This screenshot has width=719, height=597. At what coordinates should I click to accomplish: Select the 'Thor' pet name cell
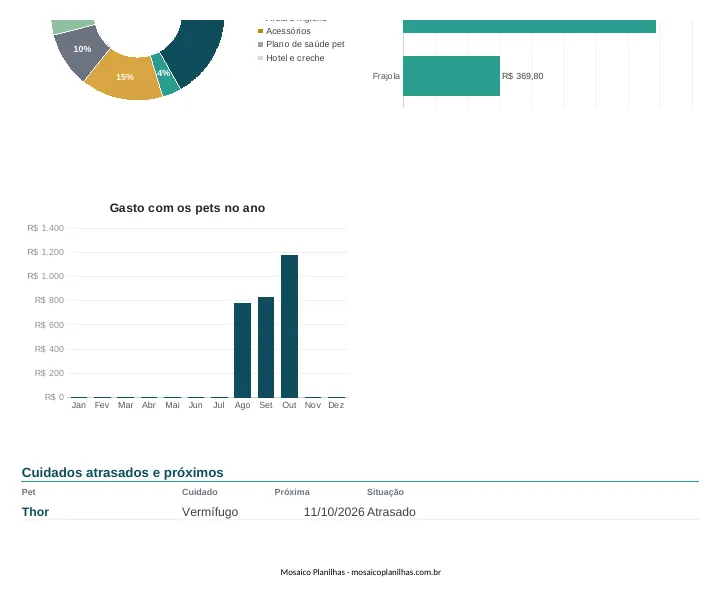click(x=35, y=512)
